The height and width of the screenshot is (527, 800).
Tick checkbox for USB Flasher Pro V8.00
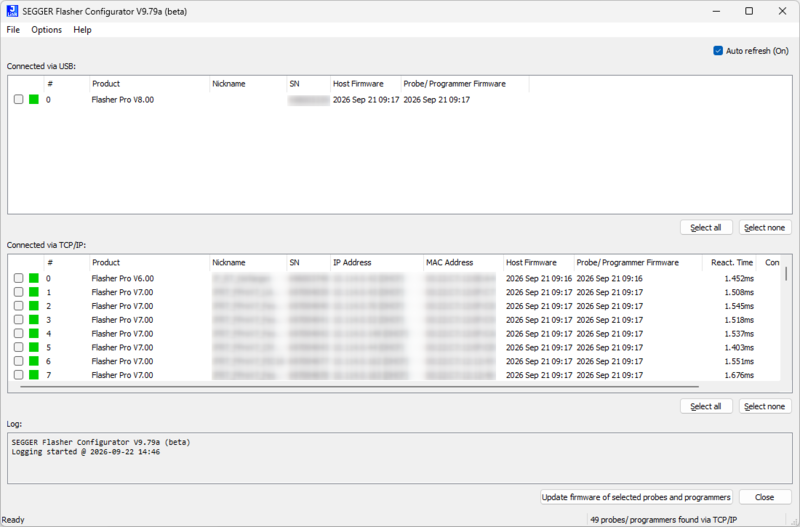pyautogui.click(x=18, y=99)
